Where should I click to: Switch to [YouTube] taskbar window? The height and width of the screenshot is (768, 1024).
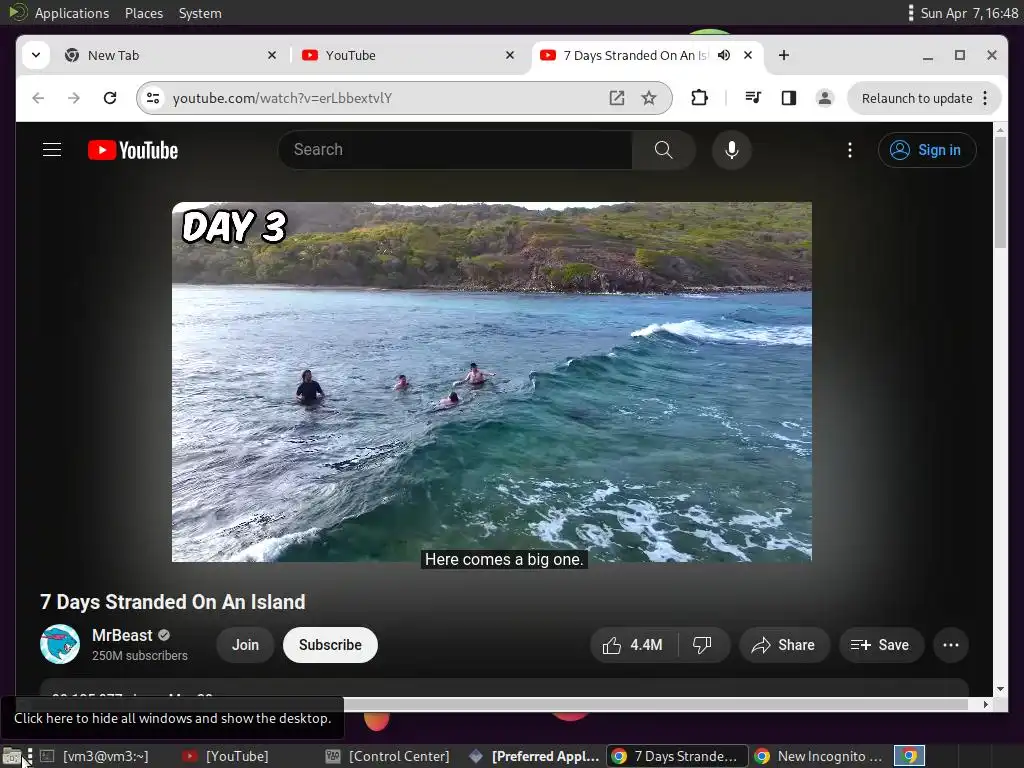[x=226, y=756]
